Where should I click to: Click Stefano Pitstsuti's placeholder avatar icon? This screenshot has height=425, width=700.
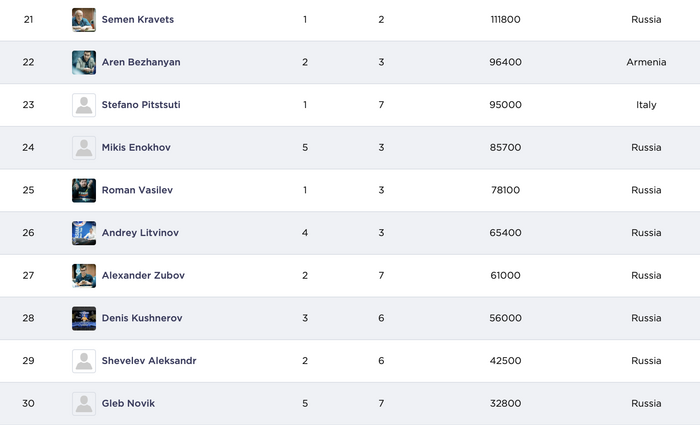[x=84, y=105]
